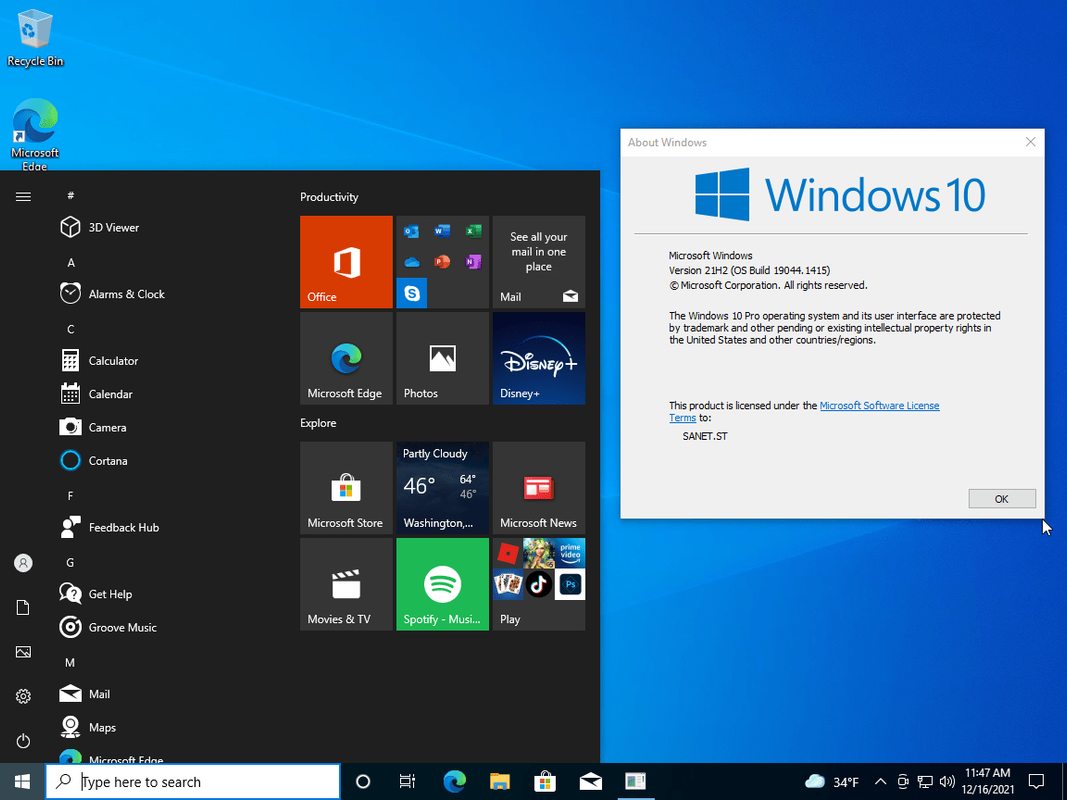Screen dimensions: 1067x800
Task: Open Documents from the Start sidebar
Action: click(x=23, y=607)
